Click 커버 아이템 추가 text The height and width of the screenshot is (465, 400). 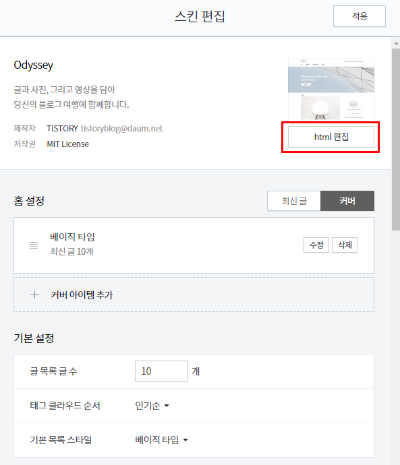82,295
